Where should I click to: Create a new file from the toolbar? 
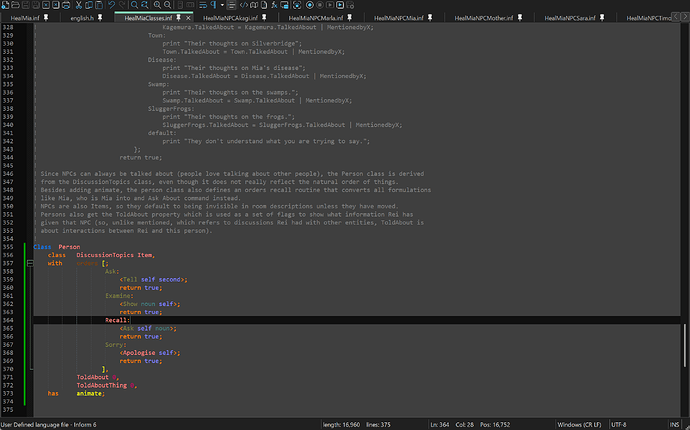(x=5, y=5)
